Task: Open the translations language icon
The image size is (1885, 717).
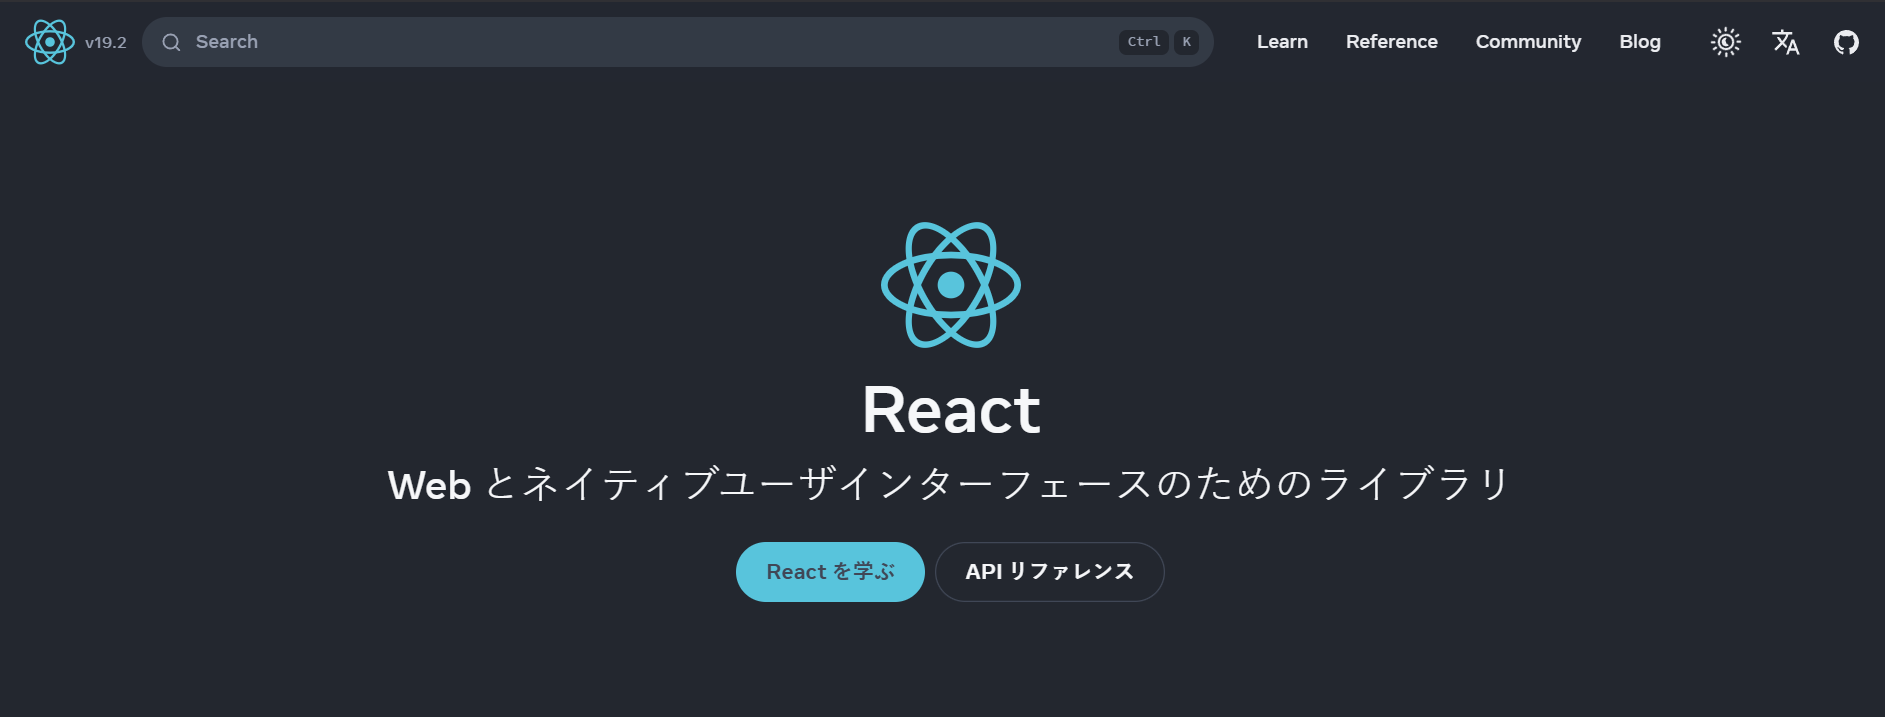Action: click(1786, 42)
